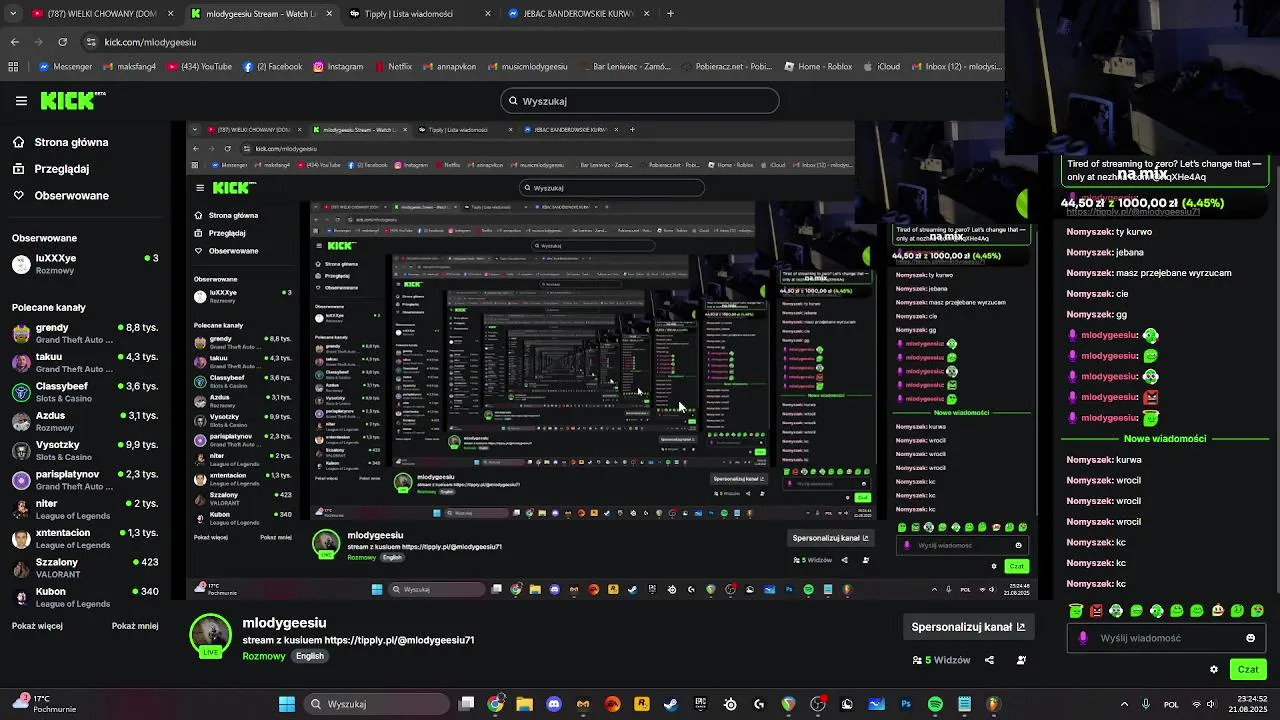
Task: Click the kick.com address bar
Action: click(x=540, y=42)
